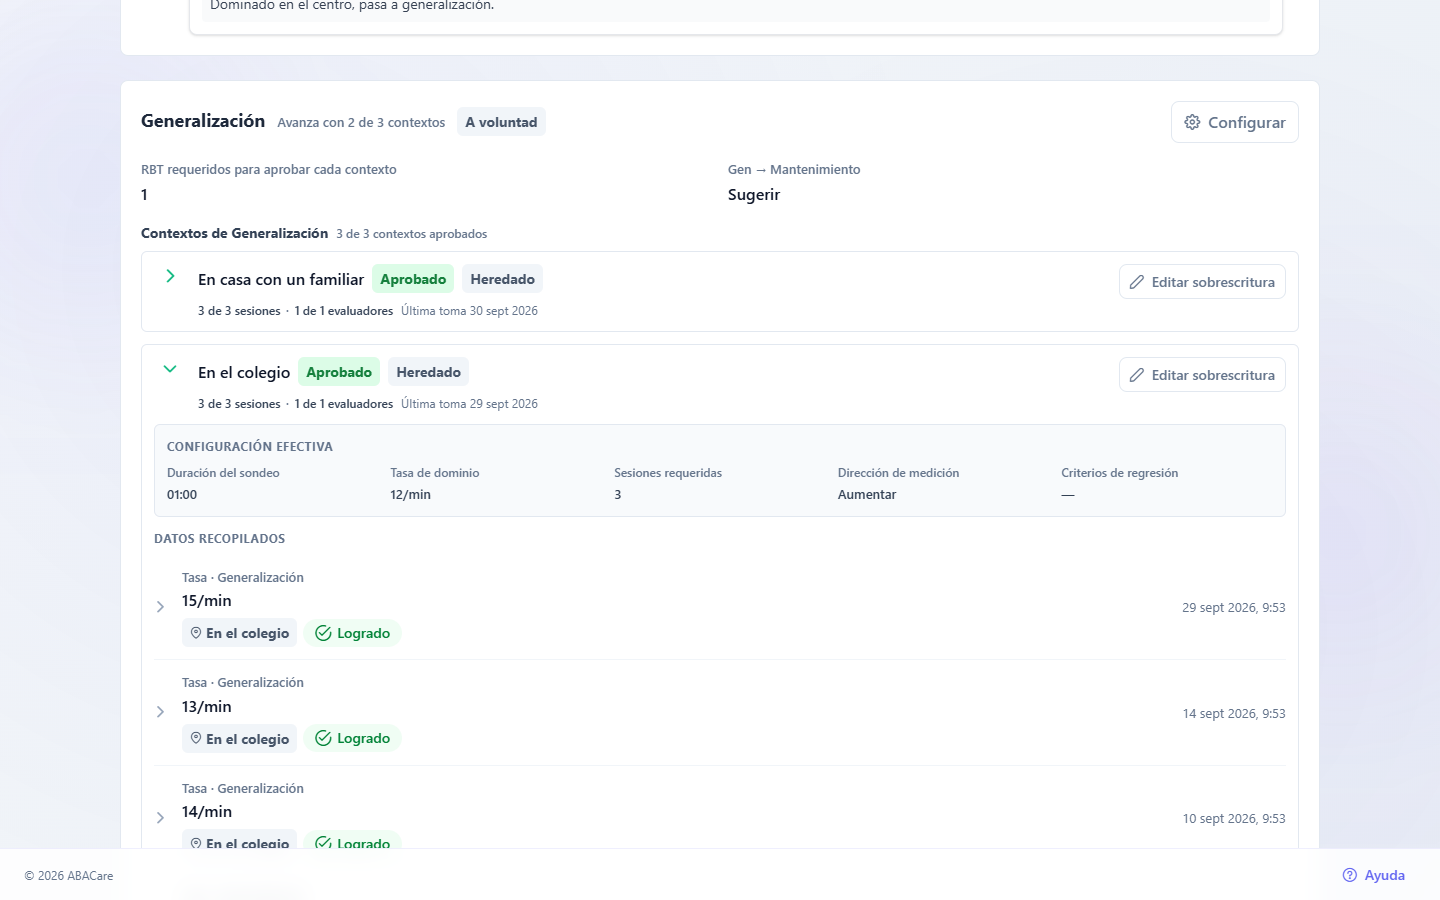Click En el colegio tag on 15/min entry
Screen dimensions: 1440x900
(x=240, y=633)
